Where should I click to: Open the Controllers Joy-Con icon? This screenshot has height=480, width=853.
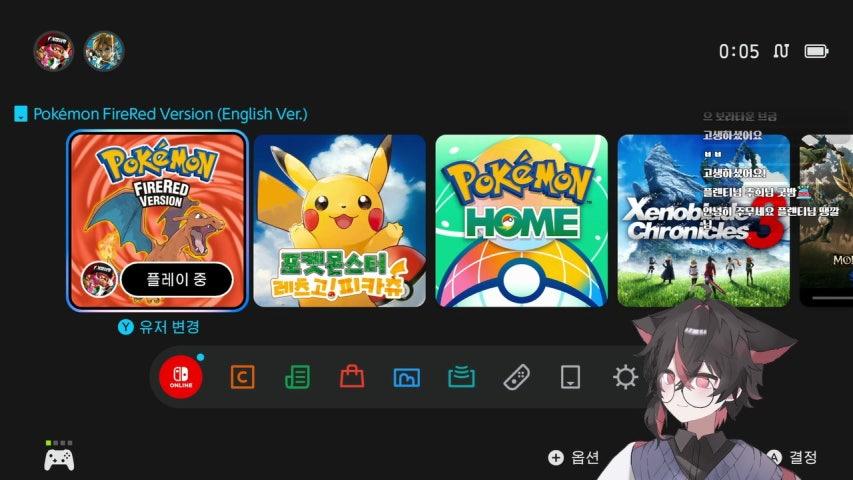[x=516, y=377]
